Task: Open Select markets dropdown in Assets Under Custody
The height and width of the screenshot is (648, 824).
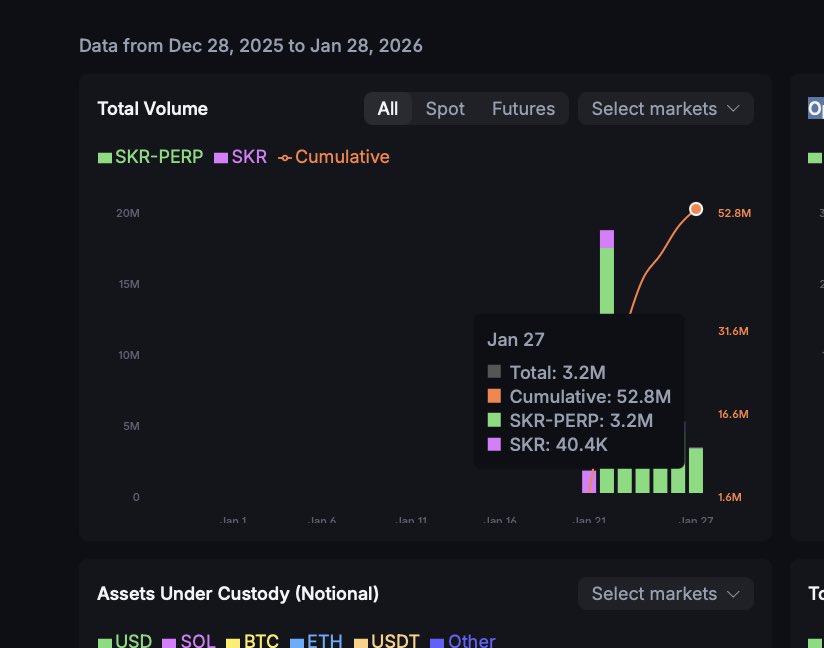Action: (654, 594)
